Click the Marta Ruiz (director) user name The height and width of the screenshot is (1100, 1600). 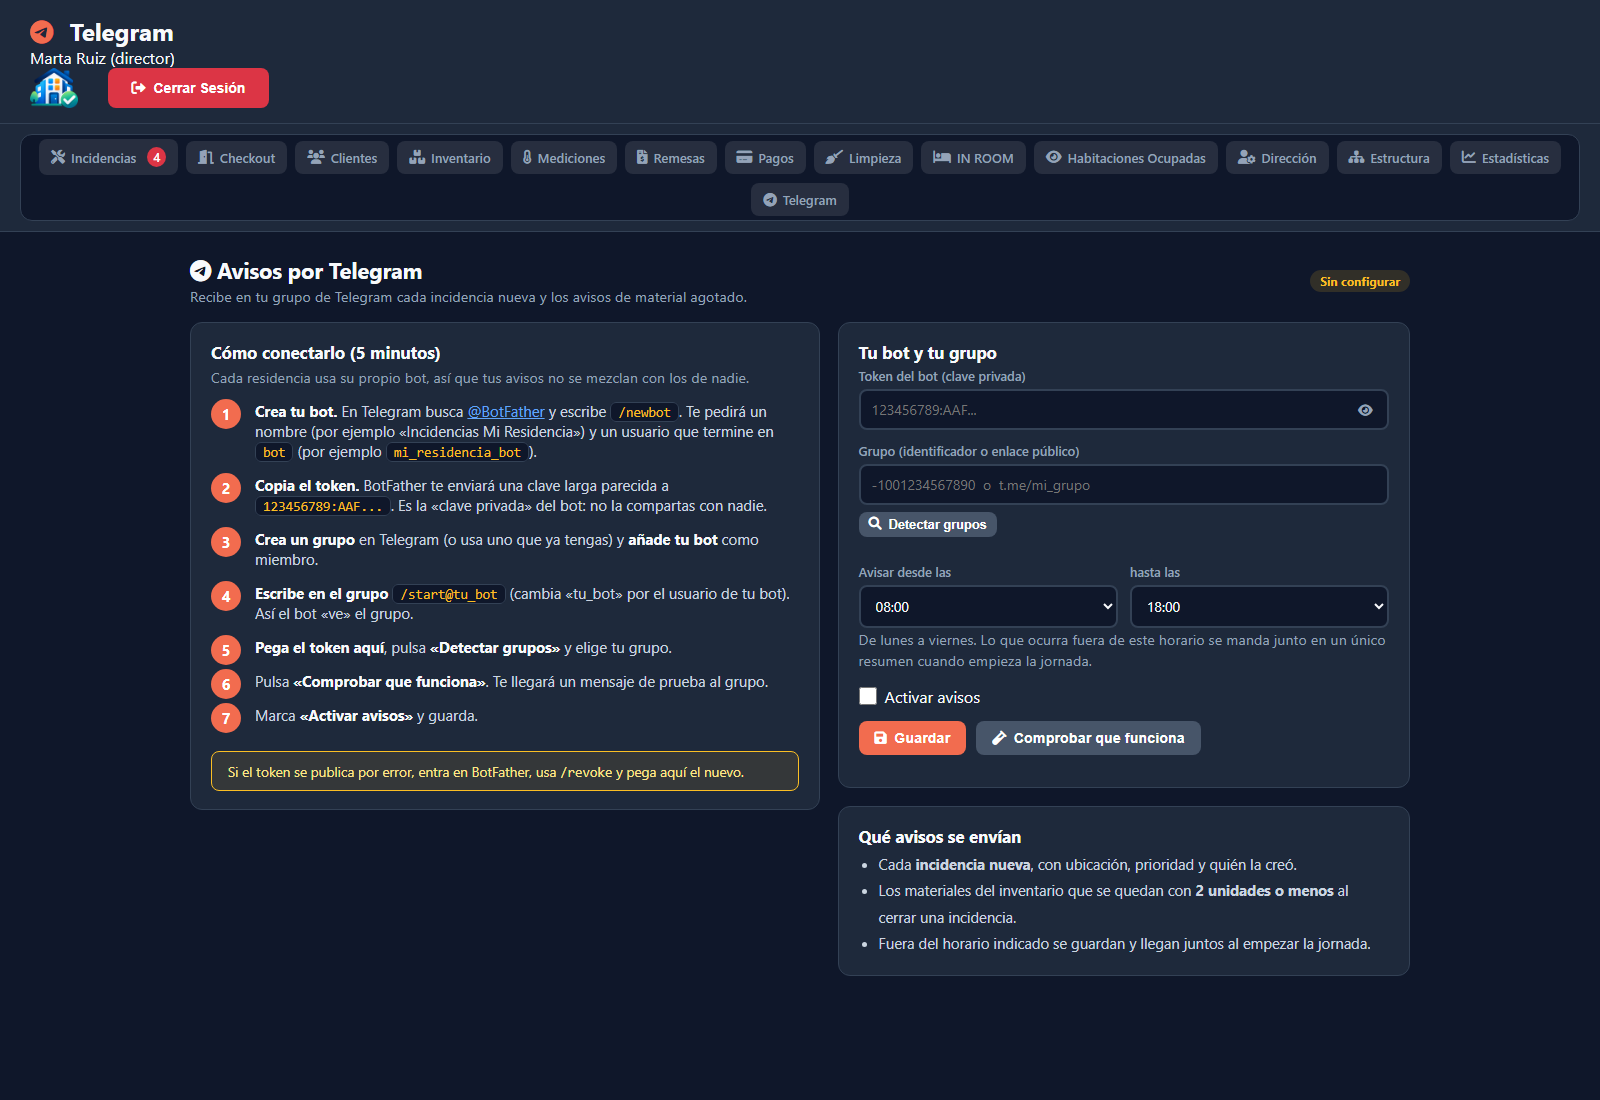[x=102, y=59]
